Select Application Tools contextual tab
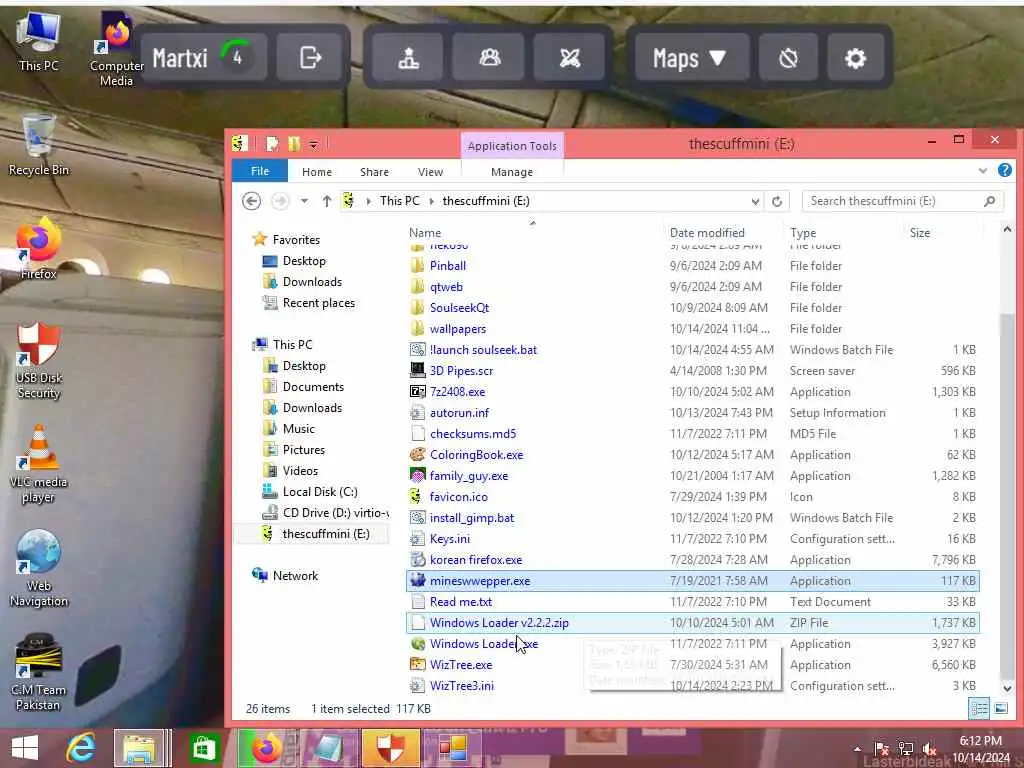Viewport: 1024px width, 768px height. 512,146
